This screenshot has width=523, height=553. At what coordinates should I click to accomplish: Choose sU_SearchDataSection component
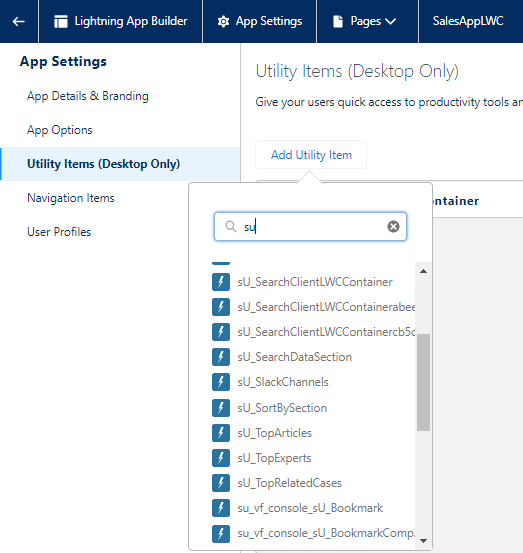294,357
